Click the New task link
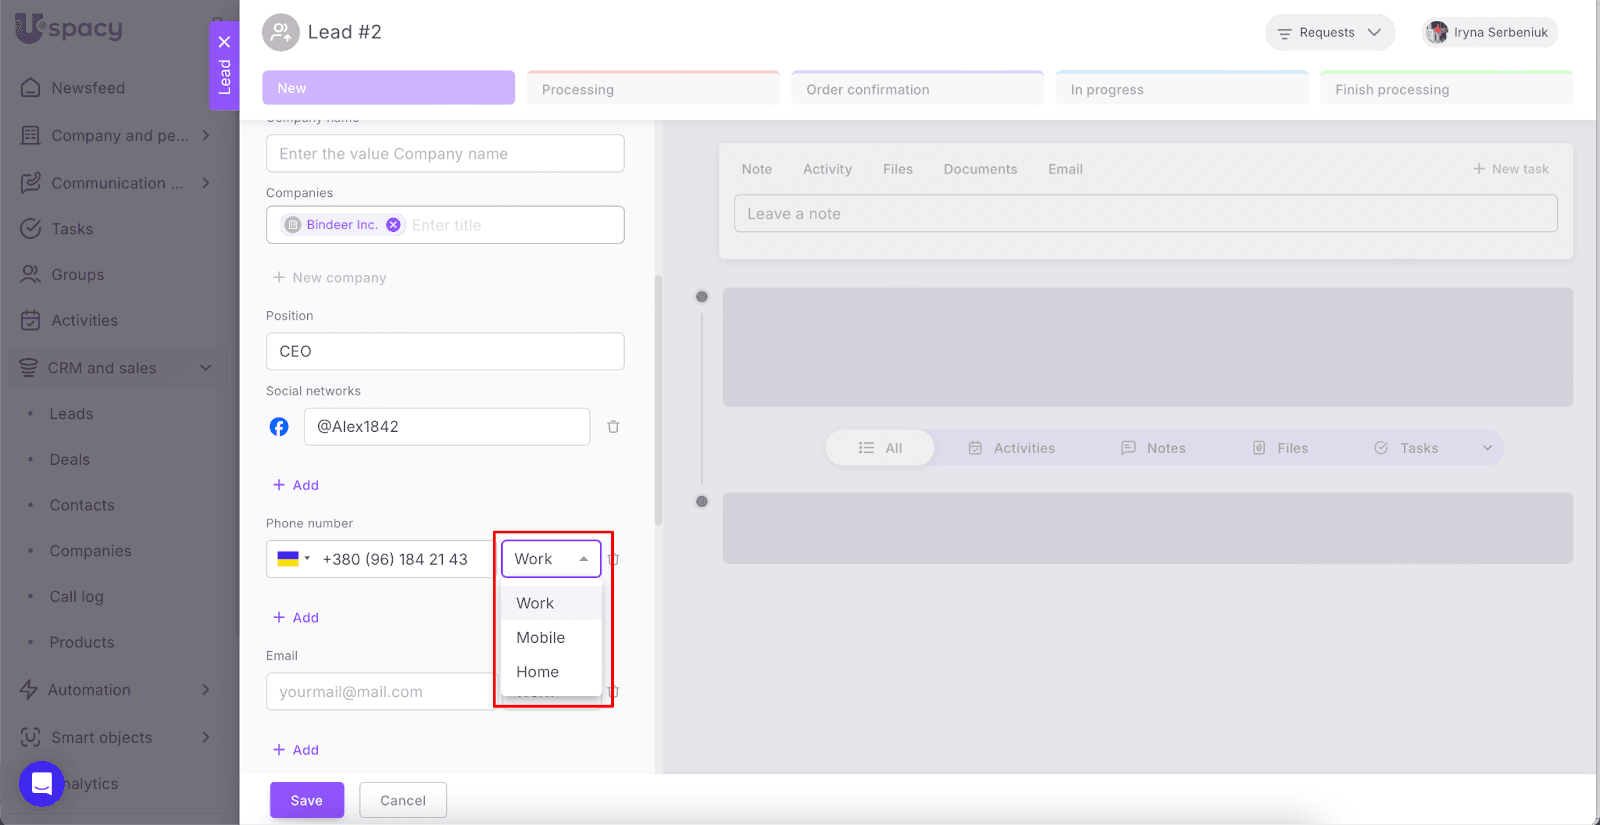The image size is (1600, 825). tap(1510, 169)
